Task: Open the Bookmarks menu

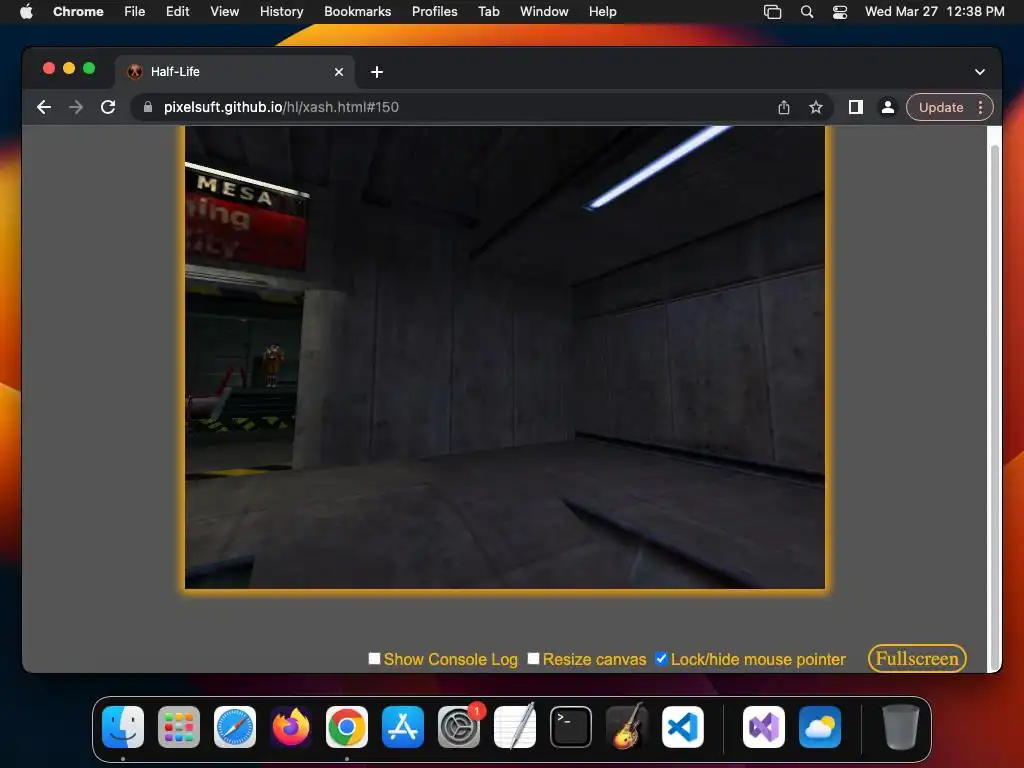Action: [x=358, y=11]
